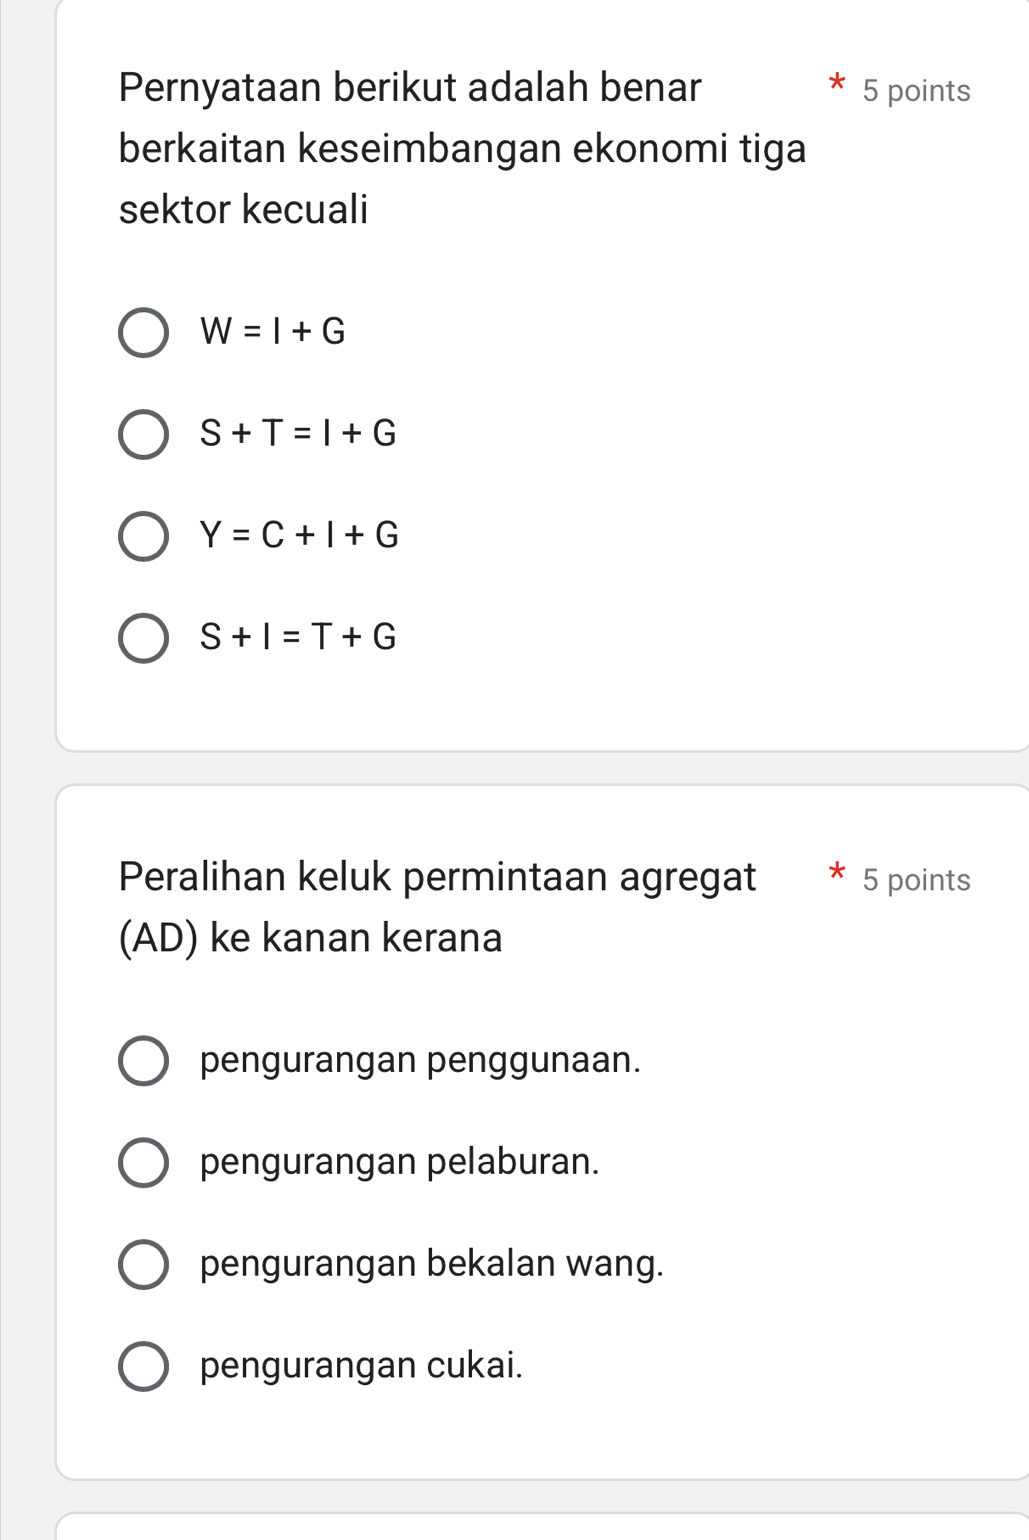Click the 'keseimbangan ekonomi tiga sektor' question title
Viewport: 1029px width, 1540px height.
(462, 149)
